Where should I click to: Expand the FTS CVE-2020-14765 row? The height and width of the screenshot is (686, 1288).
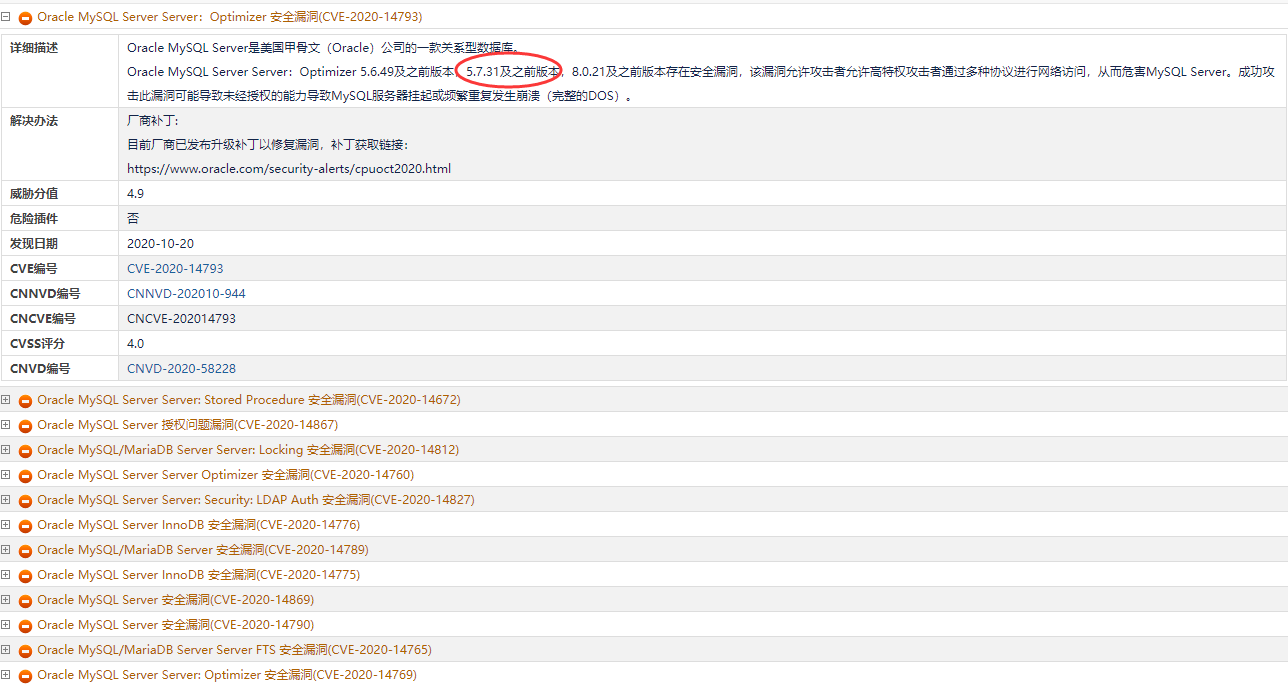tap(6, 650)
